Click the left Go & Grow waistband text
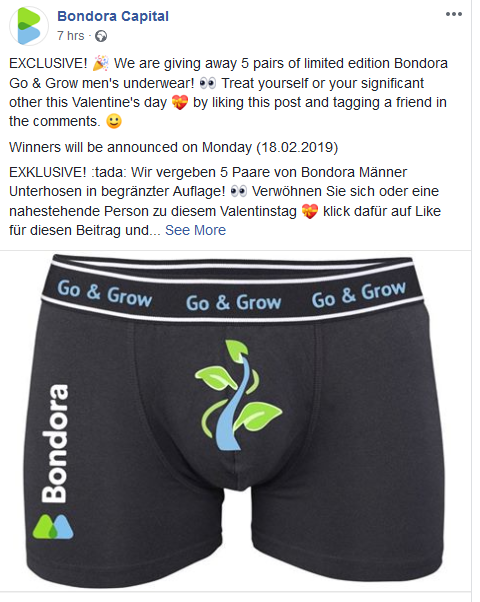Viewport: 480px width, 602px height. coord(104,294)
